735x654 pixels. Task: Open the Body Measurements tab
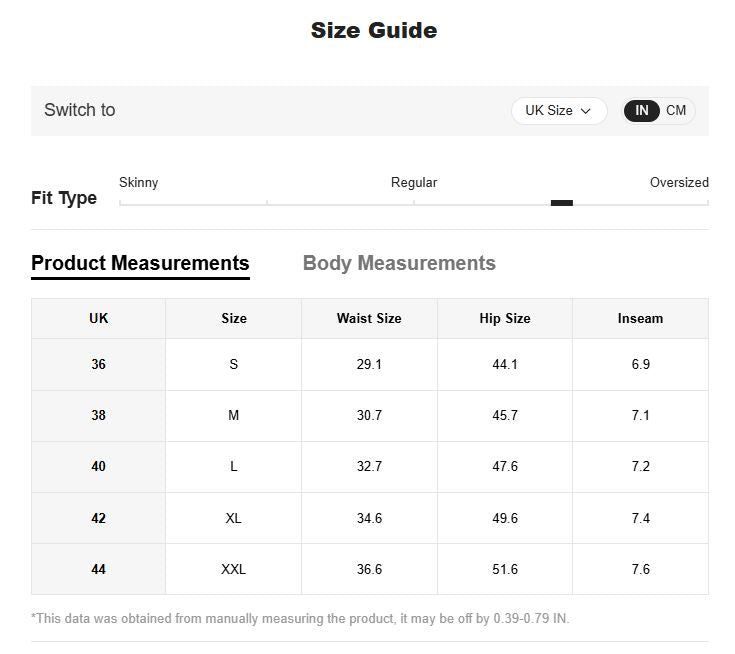(399, 263)
